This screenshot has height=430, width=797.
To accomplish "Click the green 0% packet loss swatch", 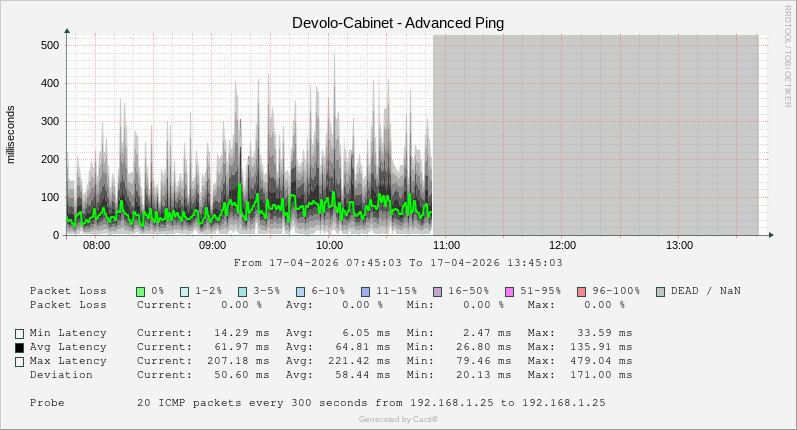I will click(x=141, y=291).
